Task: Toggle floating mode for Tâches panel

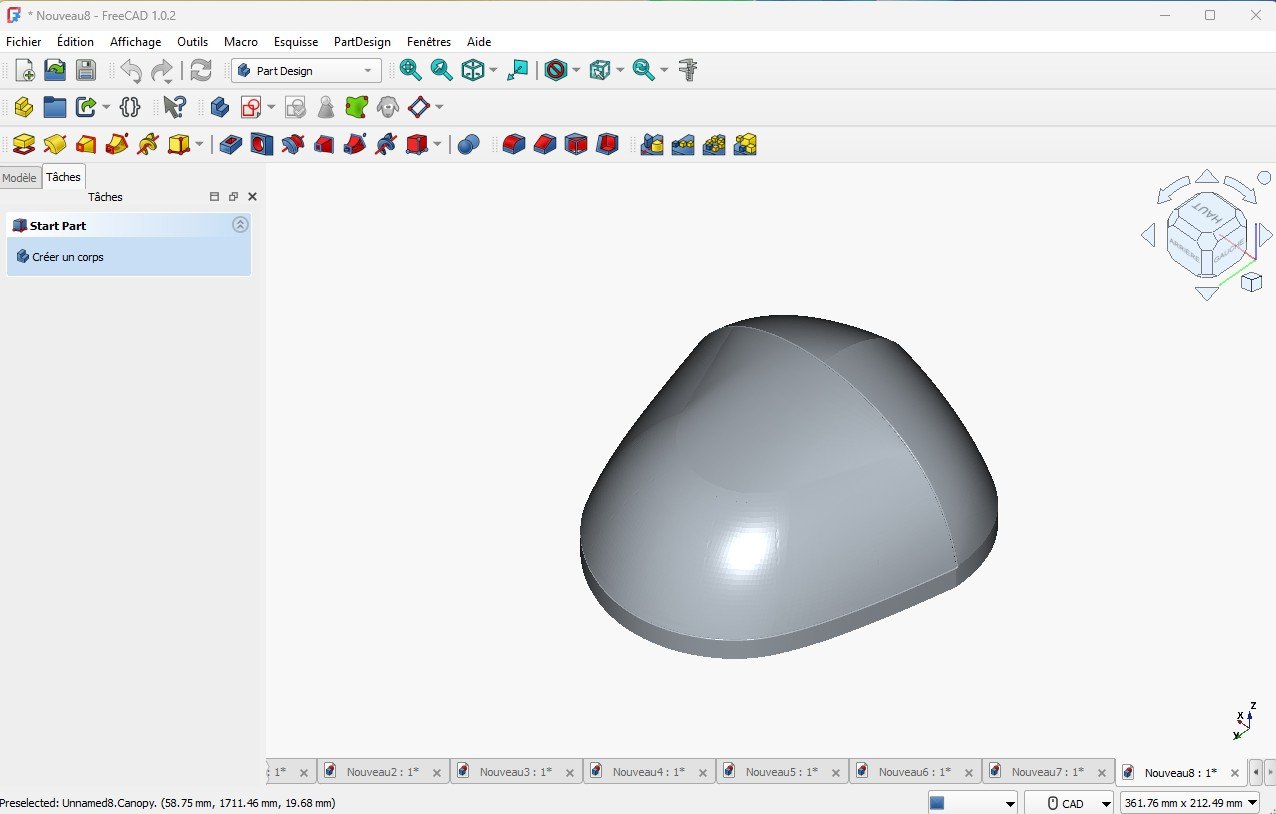Action: (x=233, y=197)
